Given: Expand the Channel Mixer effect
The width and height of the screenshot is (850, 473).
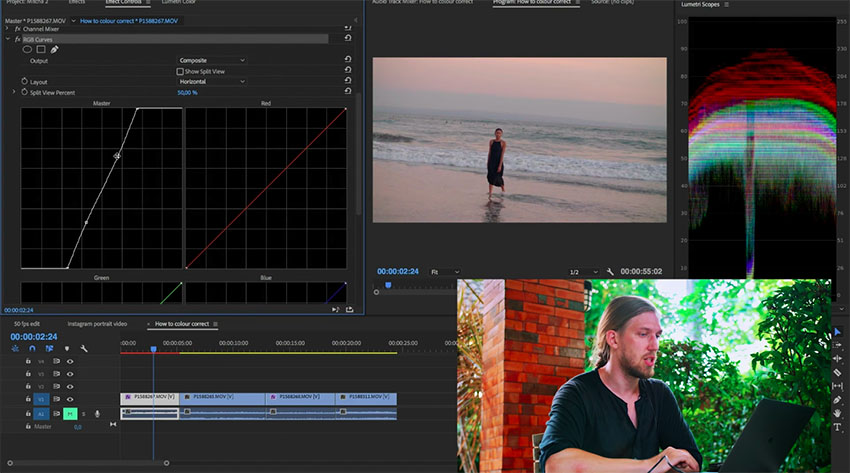Looking at the screenshot, I should pos(8,29).
